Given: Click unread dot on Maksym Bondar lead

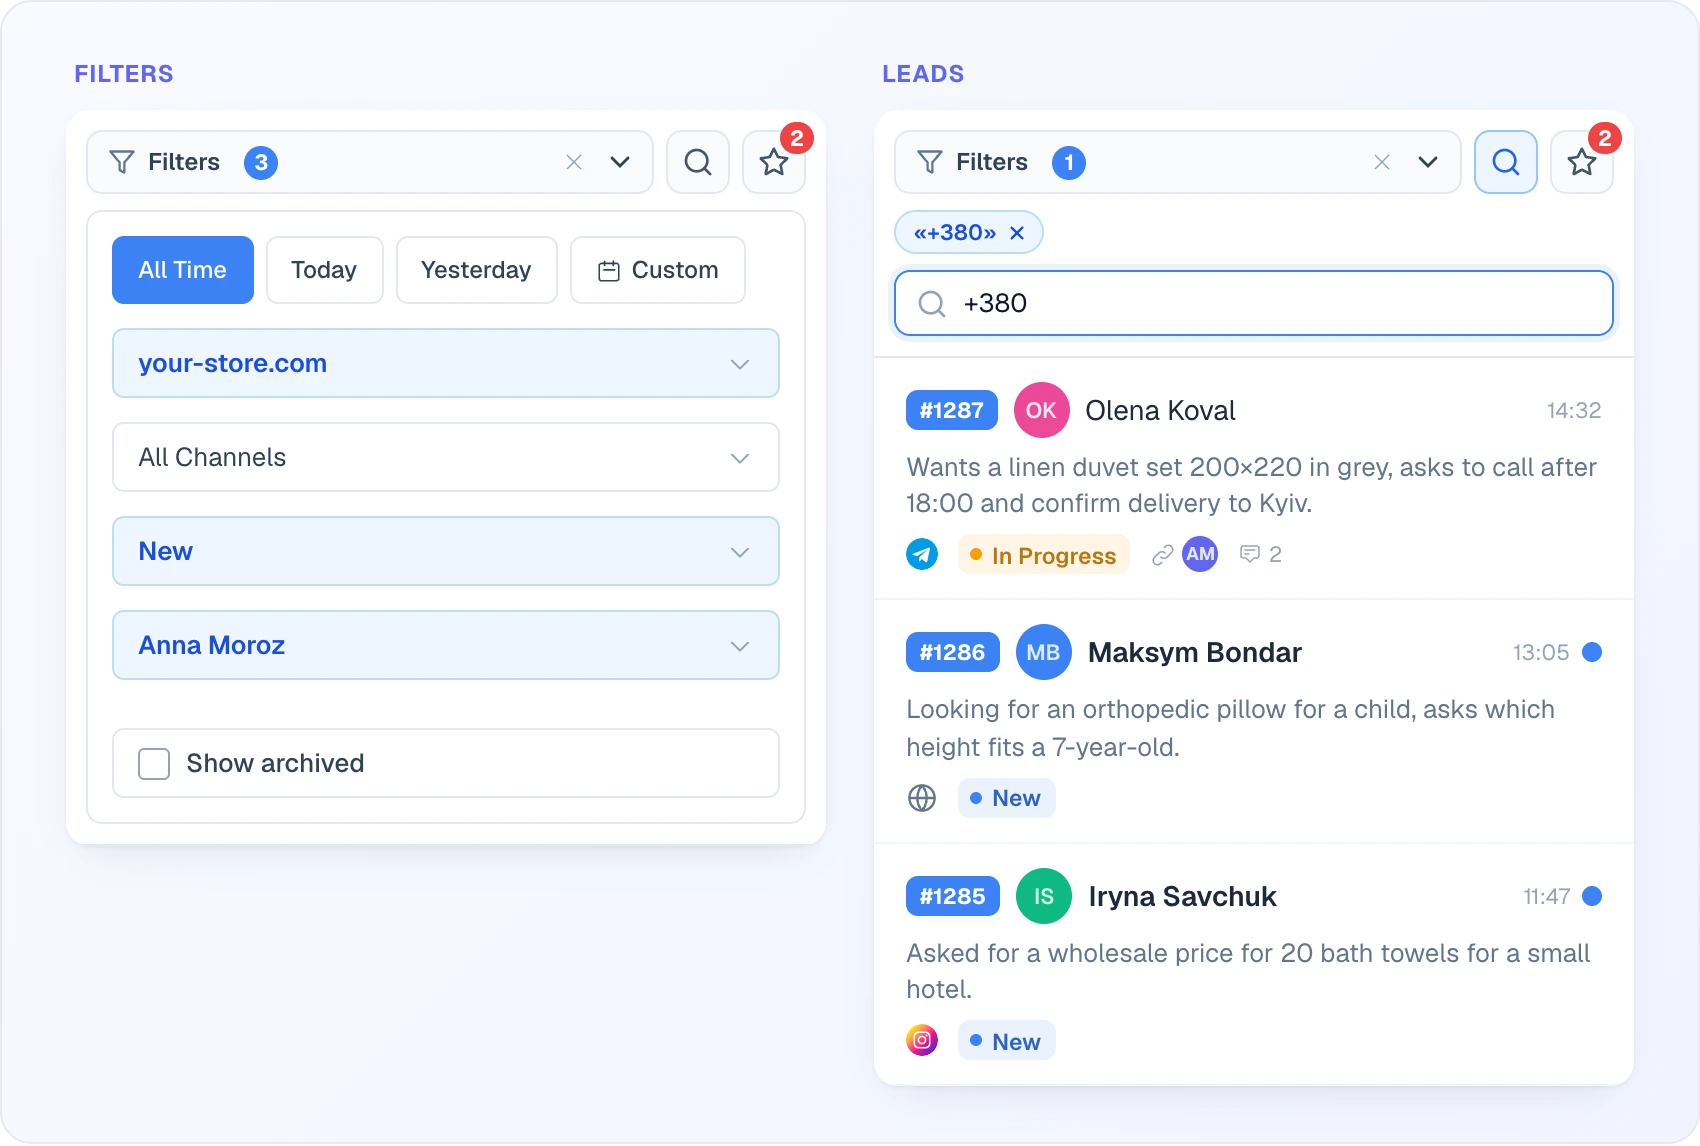Looking at the screenshot, I should pyautogui.click(x=1592, y=652).
